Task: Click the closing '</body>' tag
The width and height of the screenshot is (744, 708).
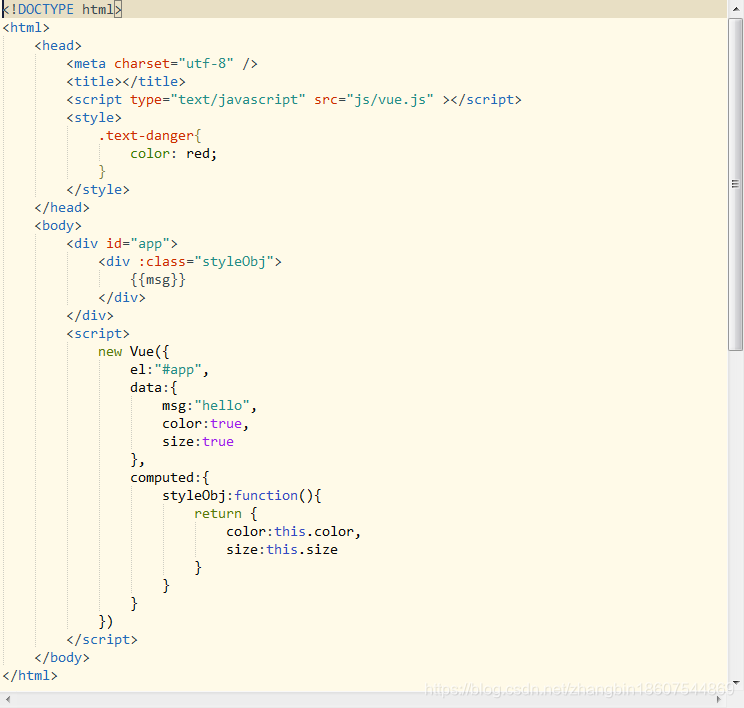Action: tap(62, 658)
